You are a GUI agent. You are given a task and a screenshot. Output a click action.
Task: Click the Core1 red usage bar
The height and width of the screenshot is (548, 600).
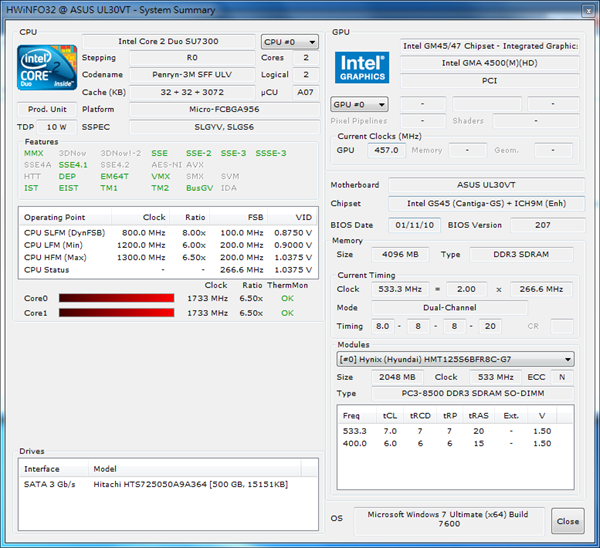click(118, 313)
